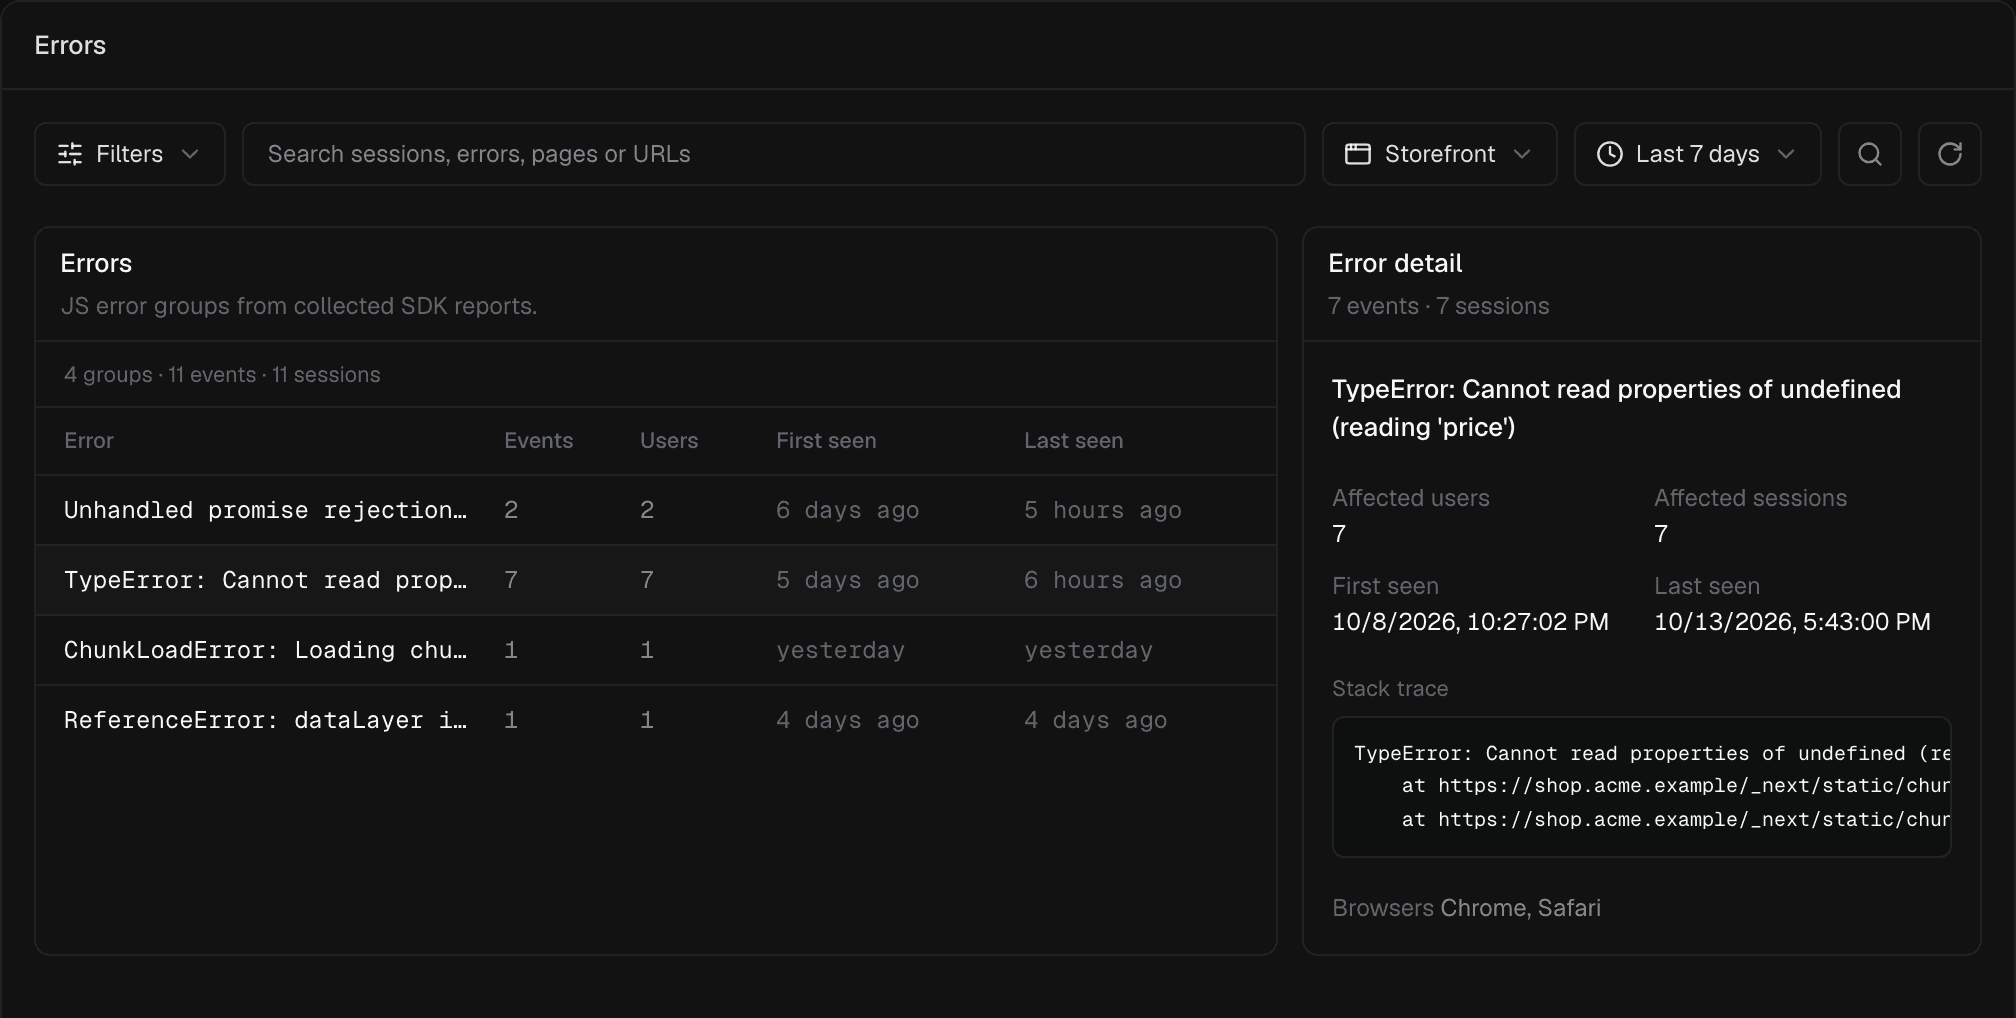Click the search magnifier icon button
Image resolution: width=2016 pixels, height=1018 pixels.
coord(1869,154)
